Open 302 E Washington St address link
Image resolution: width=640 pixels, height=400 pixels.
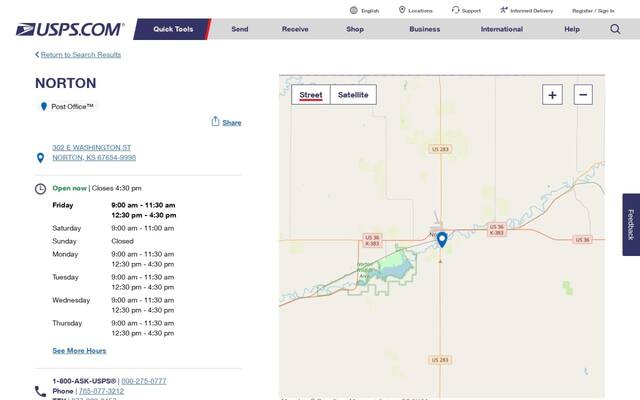point(92,147)
